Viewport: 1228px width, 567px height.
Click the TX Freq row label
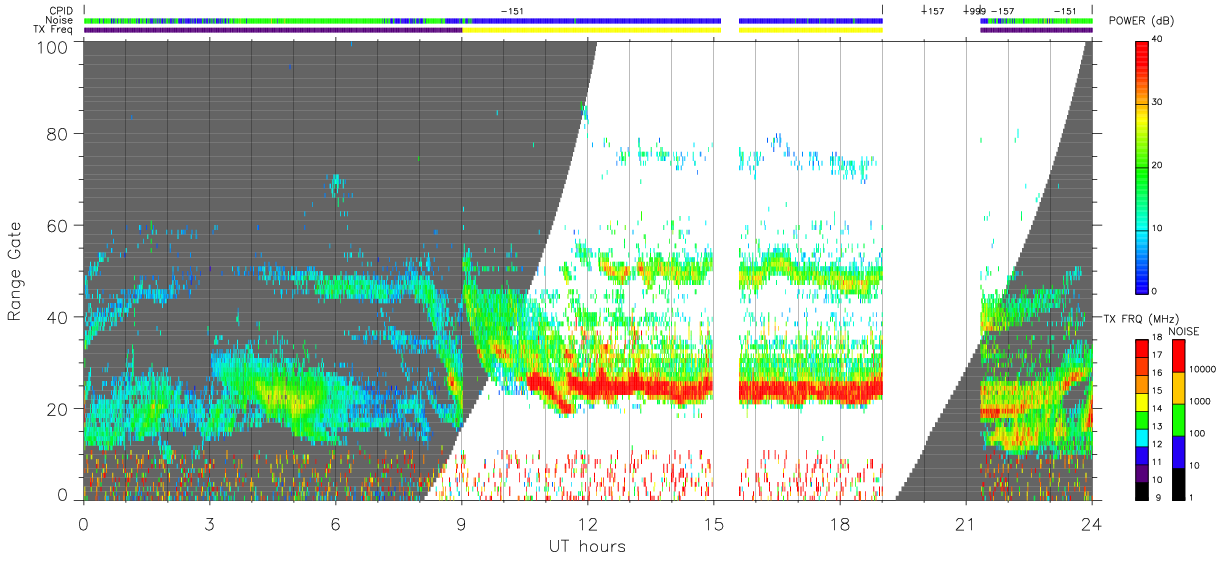click(x=54, y=30)
